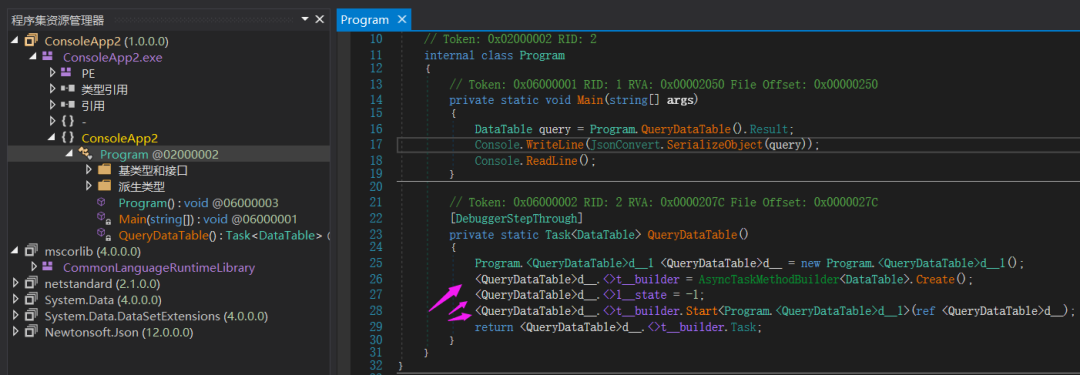Click the mscorlib assembly icon
1080x375 pixels.
31,251
